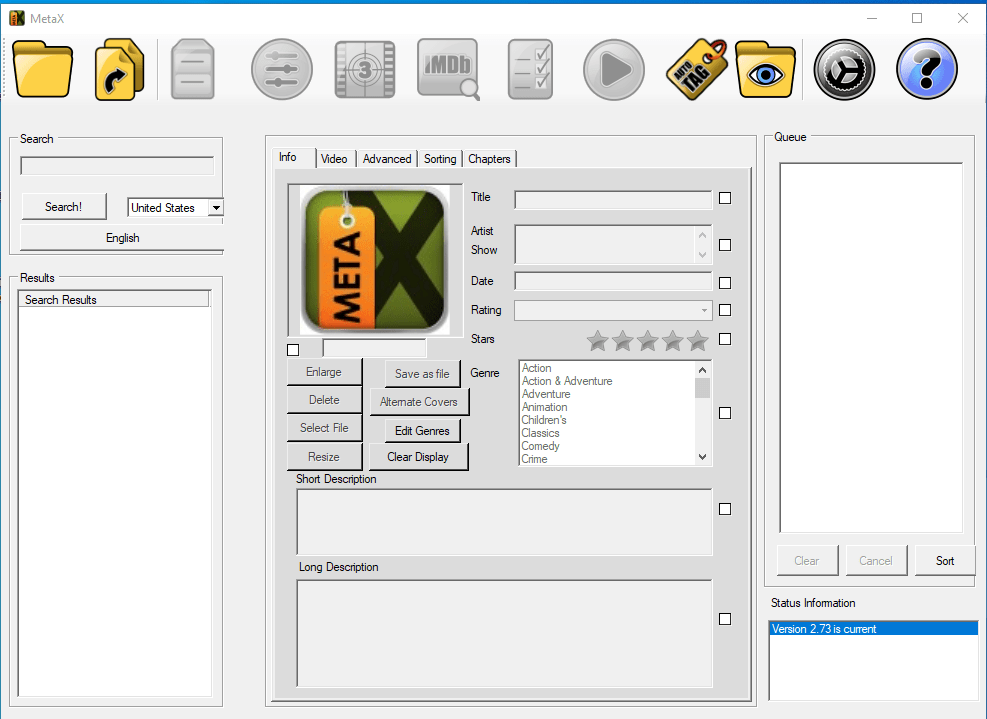The image size is (987, 719).
Task: Click the Search Results column header
Action: click(x=114, y=299)
